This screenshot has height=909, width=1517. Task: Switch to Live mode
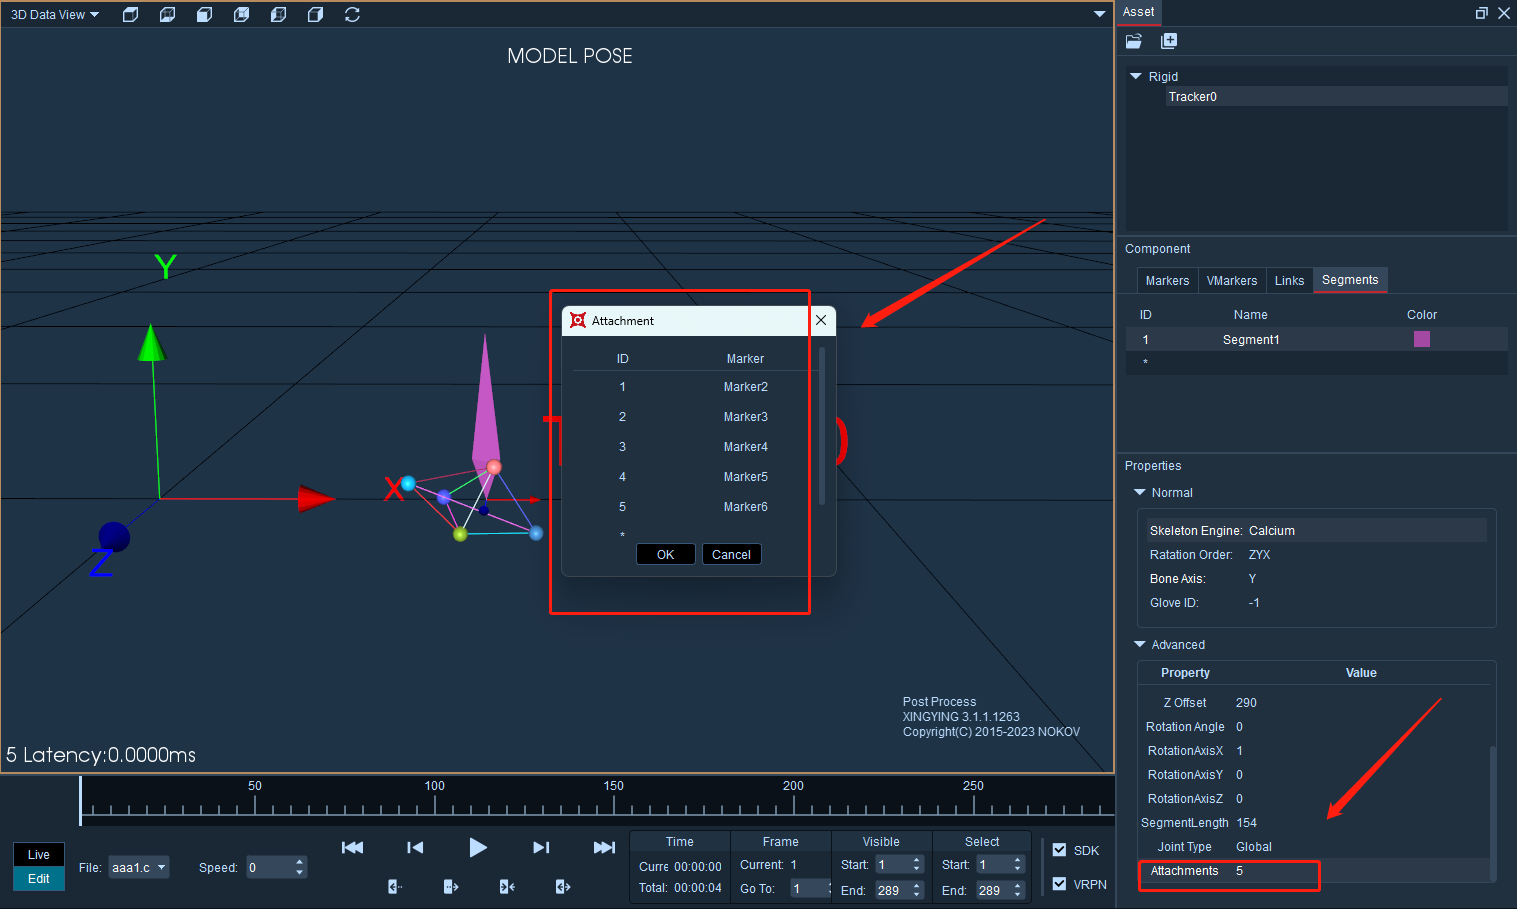pyautogui.click(x=39, y=855)
